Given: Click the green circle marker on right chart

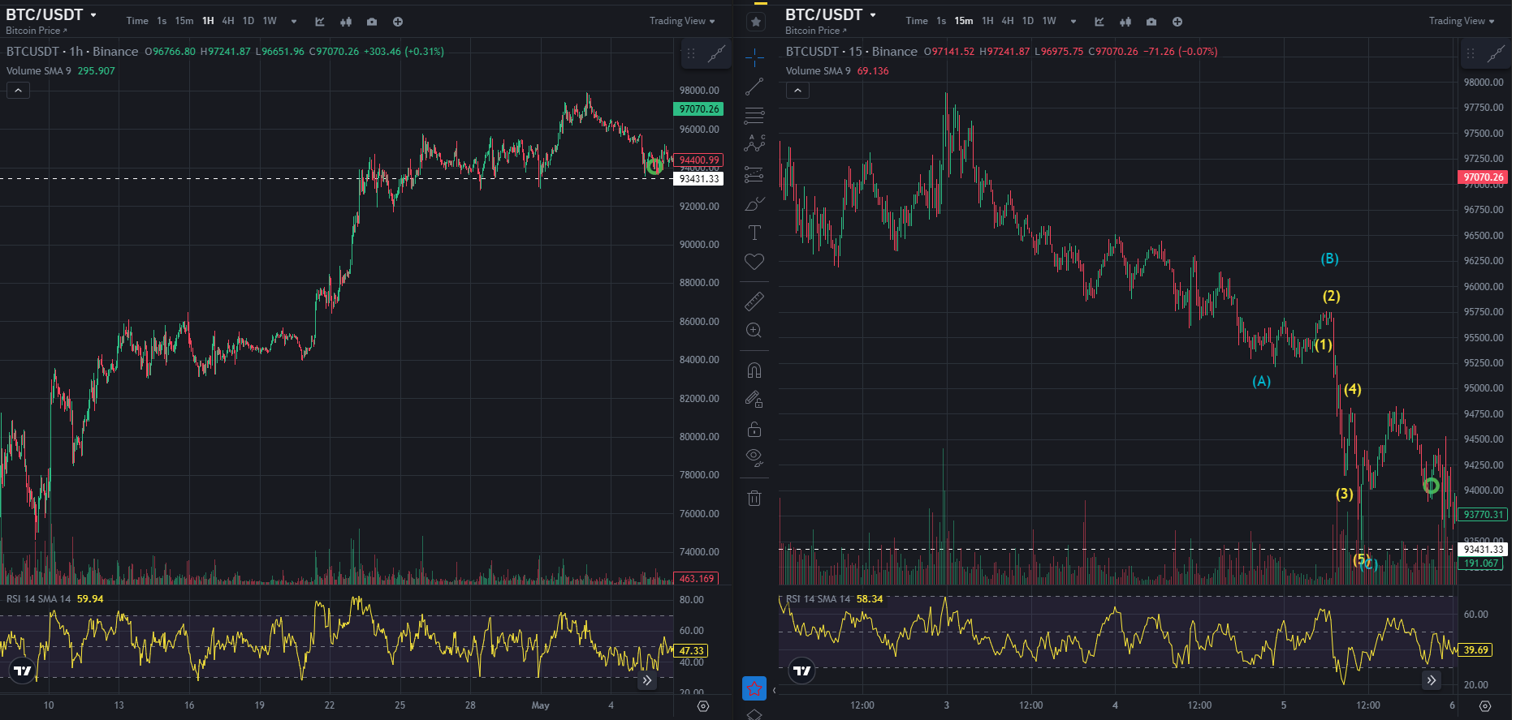Looking at the screenshot, I should pyautogui.click(x=1431, y=486).
